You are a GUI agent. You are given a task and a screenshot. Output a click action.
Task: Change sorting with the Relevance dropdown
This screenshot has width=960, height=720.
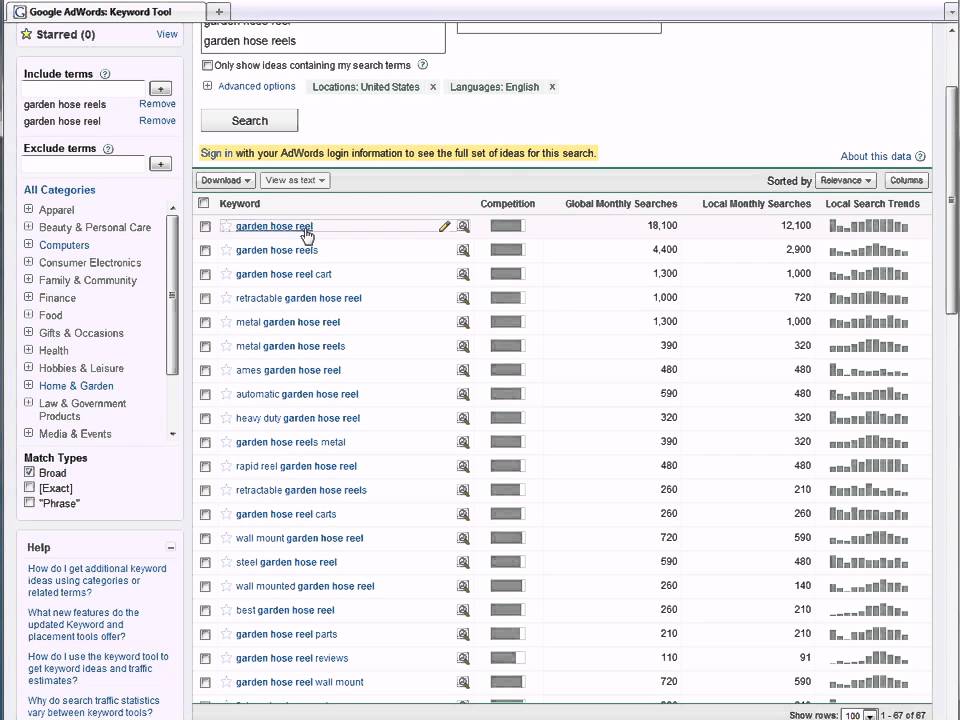click(x=846, y=181)
